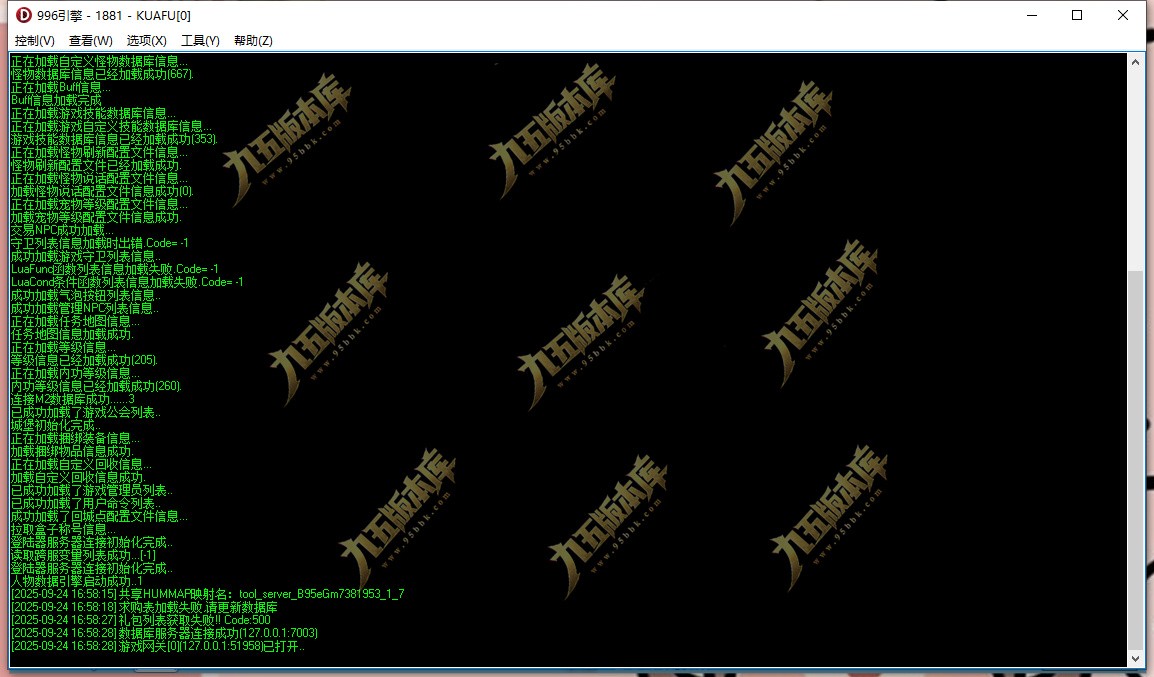
Task: Open the 工具(Y) menu
Action: [200, 40]
